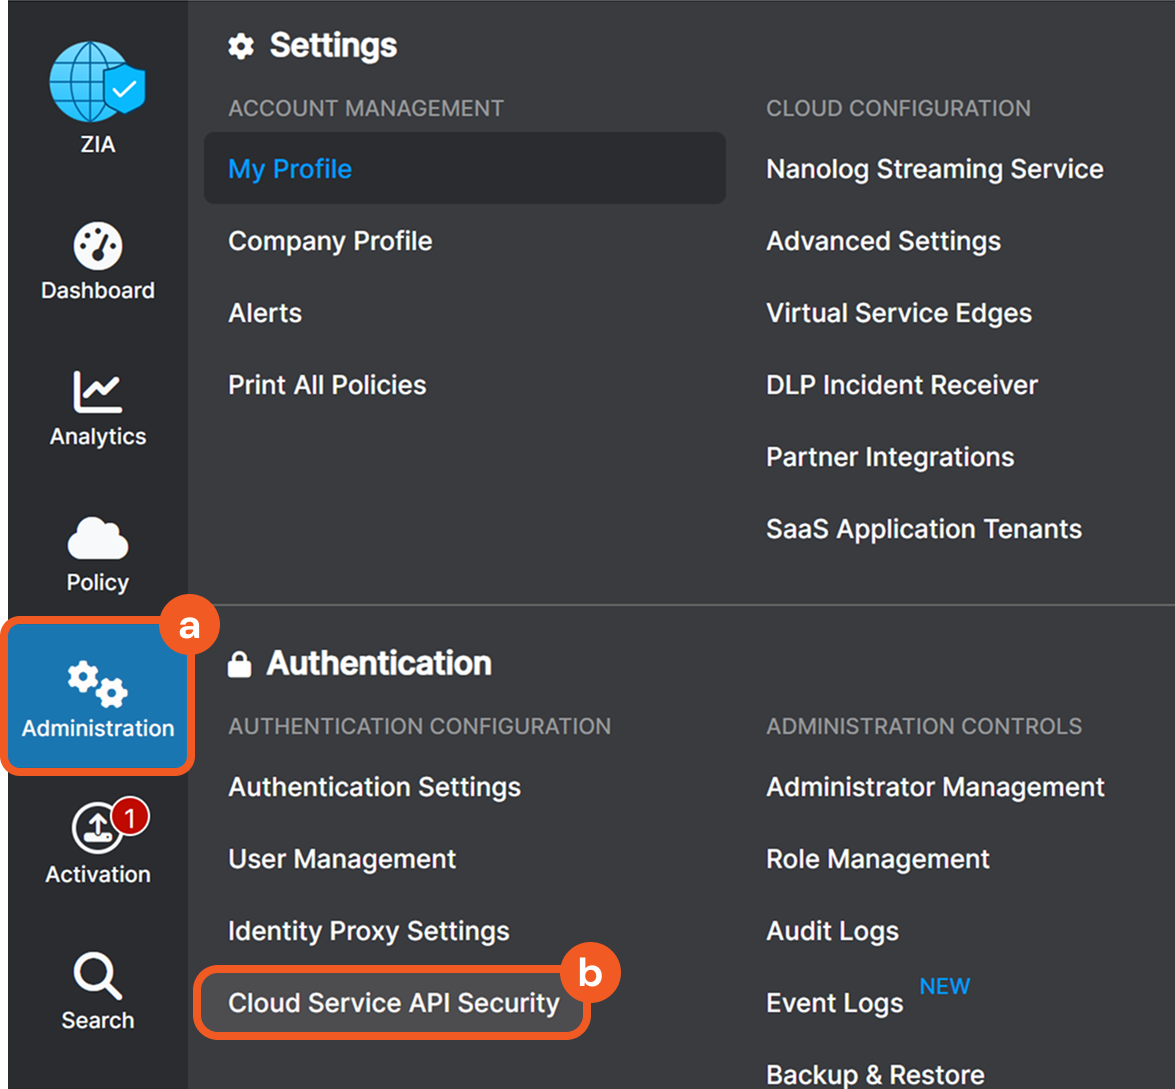Open Advanced Settings link

click(x=883, y=241)
